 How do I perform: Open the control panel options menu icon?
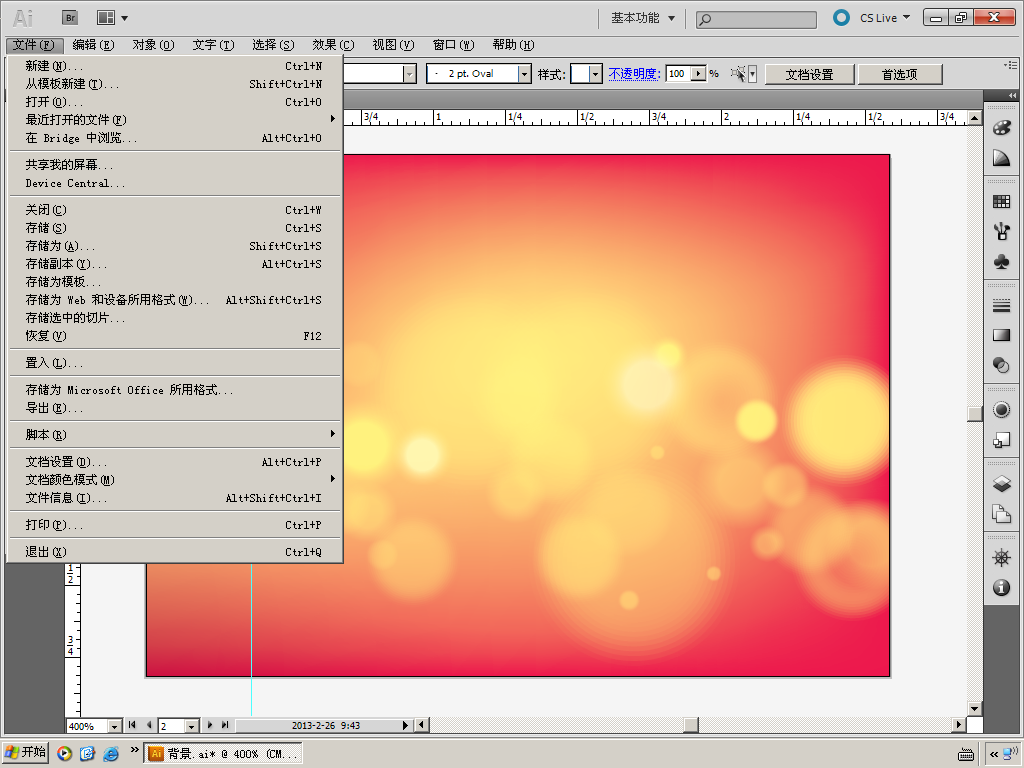1010,65
